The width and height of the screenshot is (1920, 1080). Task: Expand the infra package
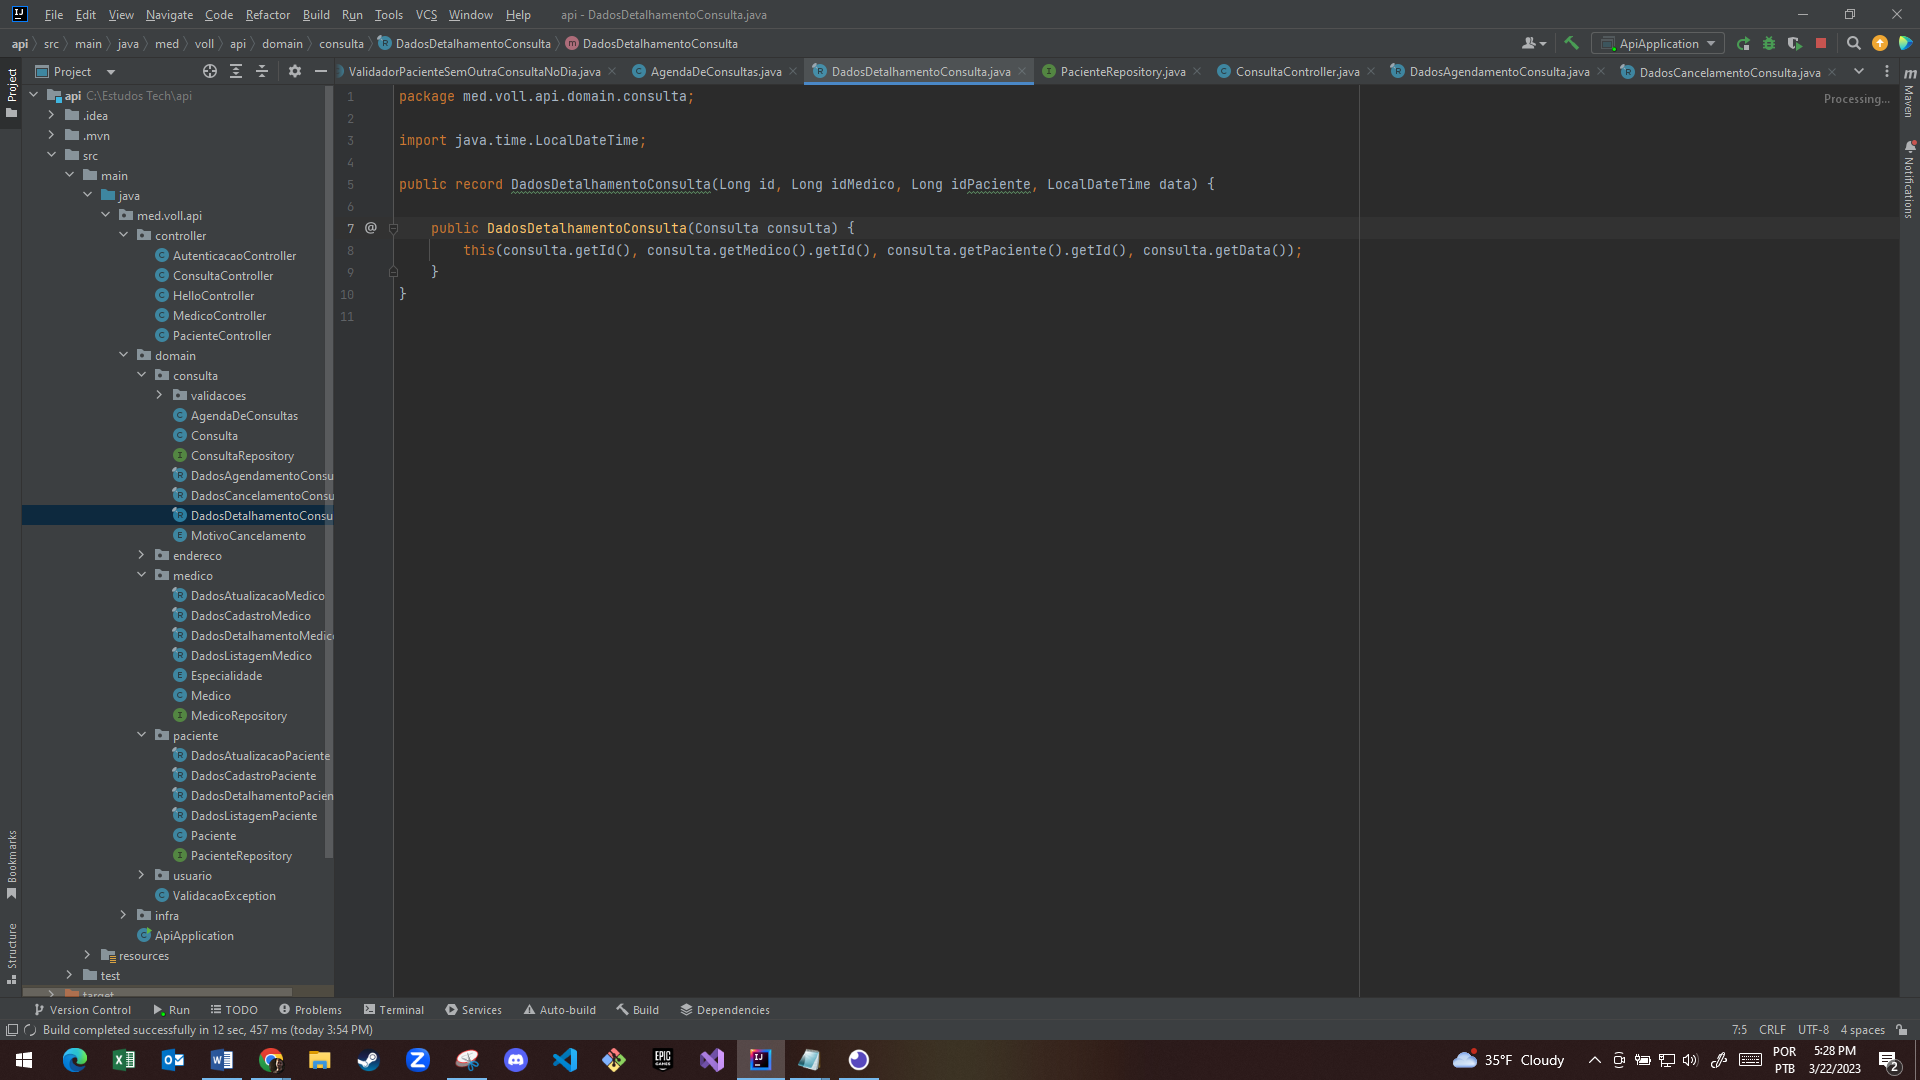click(x=124, y=915)
